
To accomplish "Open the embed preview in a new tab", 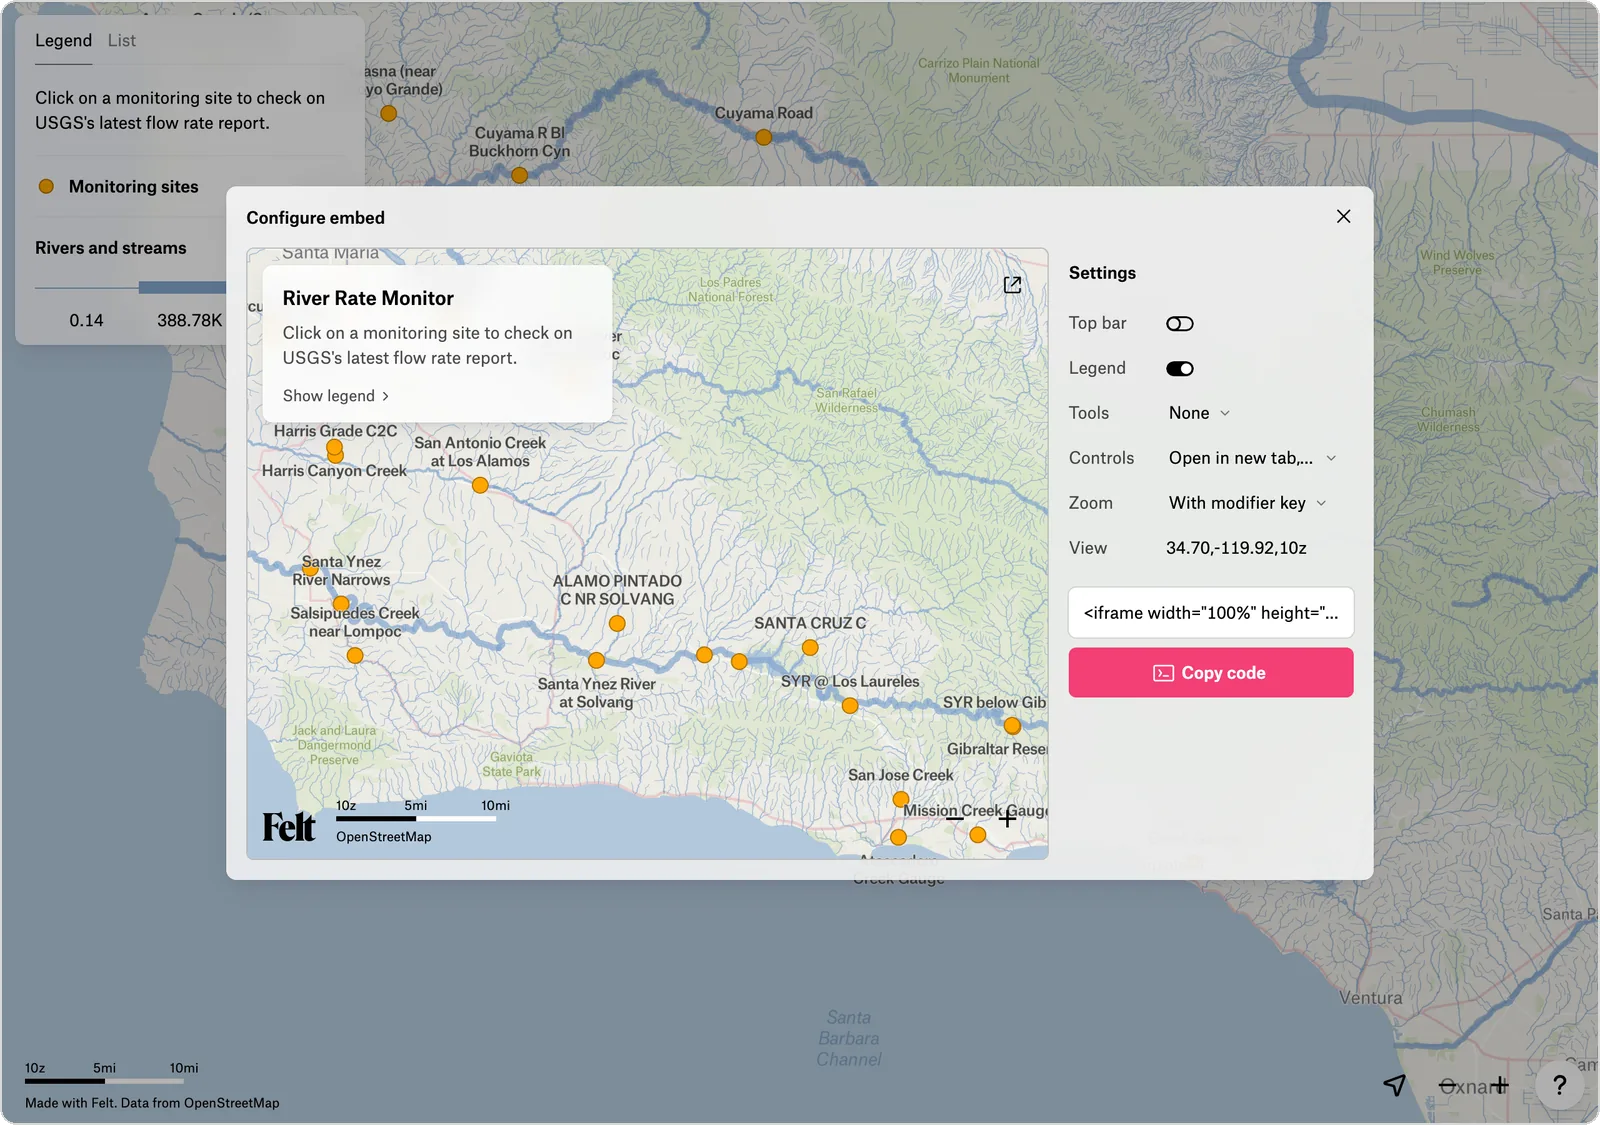I will (x=1012, y=285).
